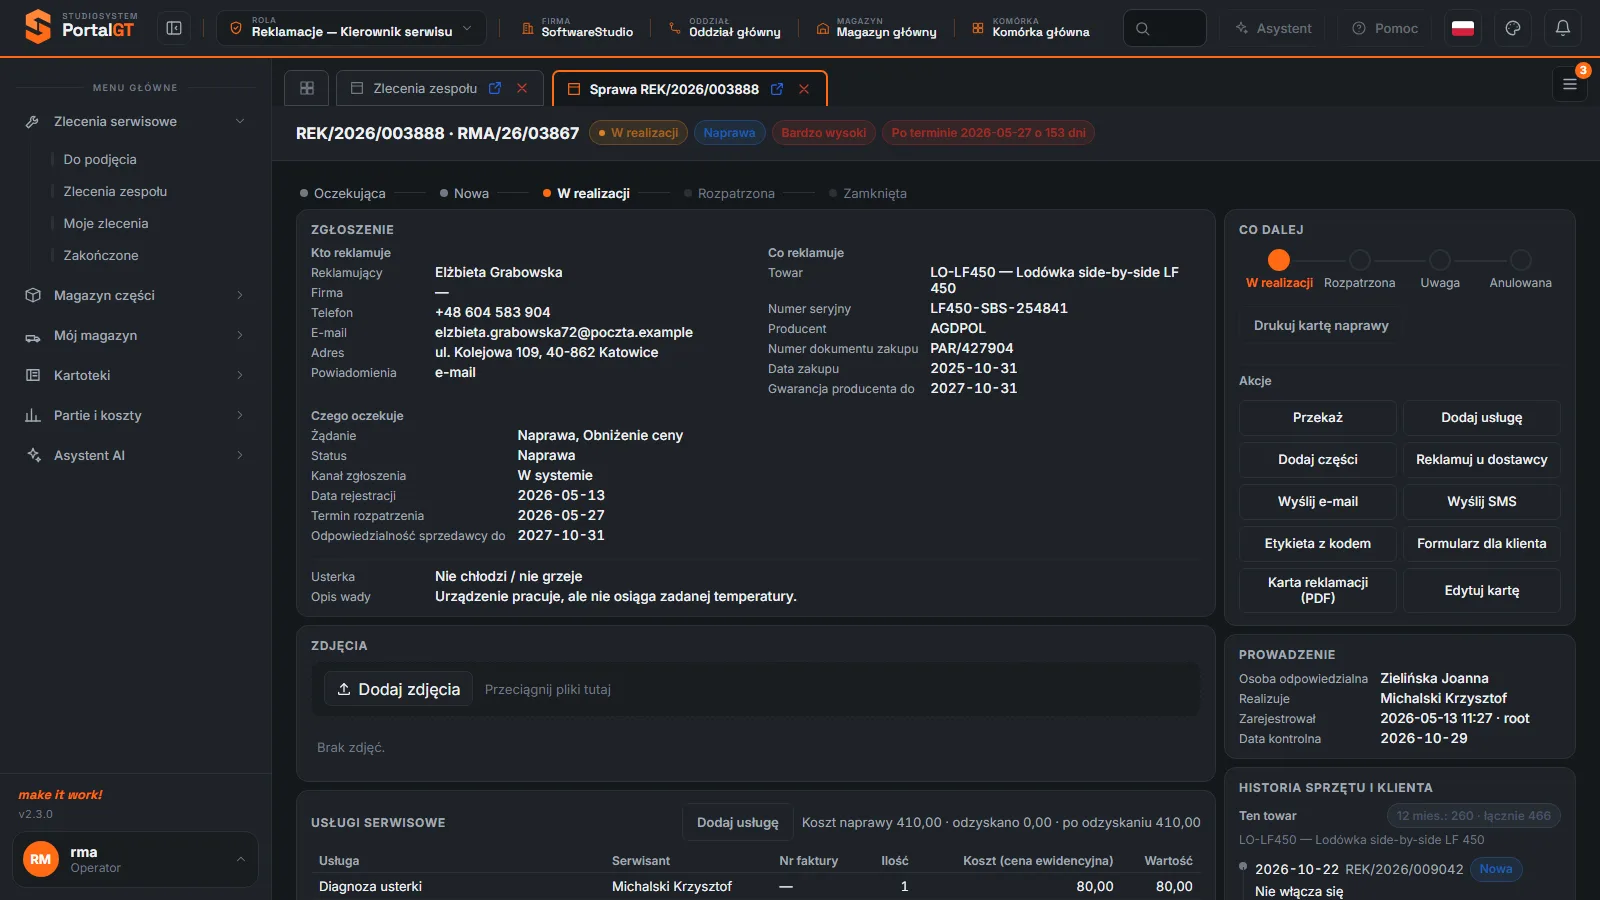This screenshot has width=1600, height=900.
Task: Click Wyślij SMS action button
Action: 1482,501
